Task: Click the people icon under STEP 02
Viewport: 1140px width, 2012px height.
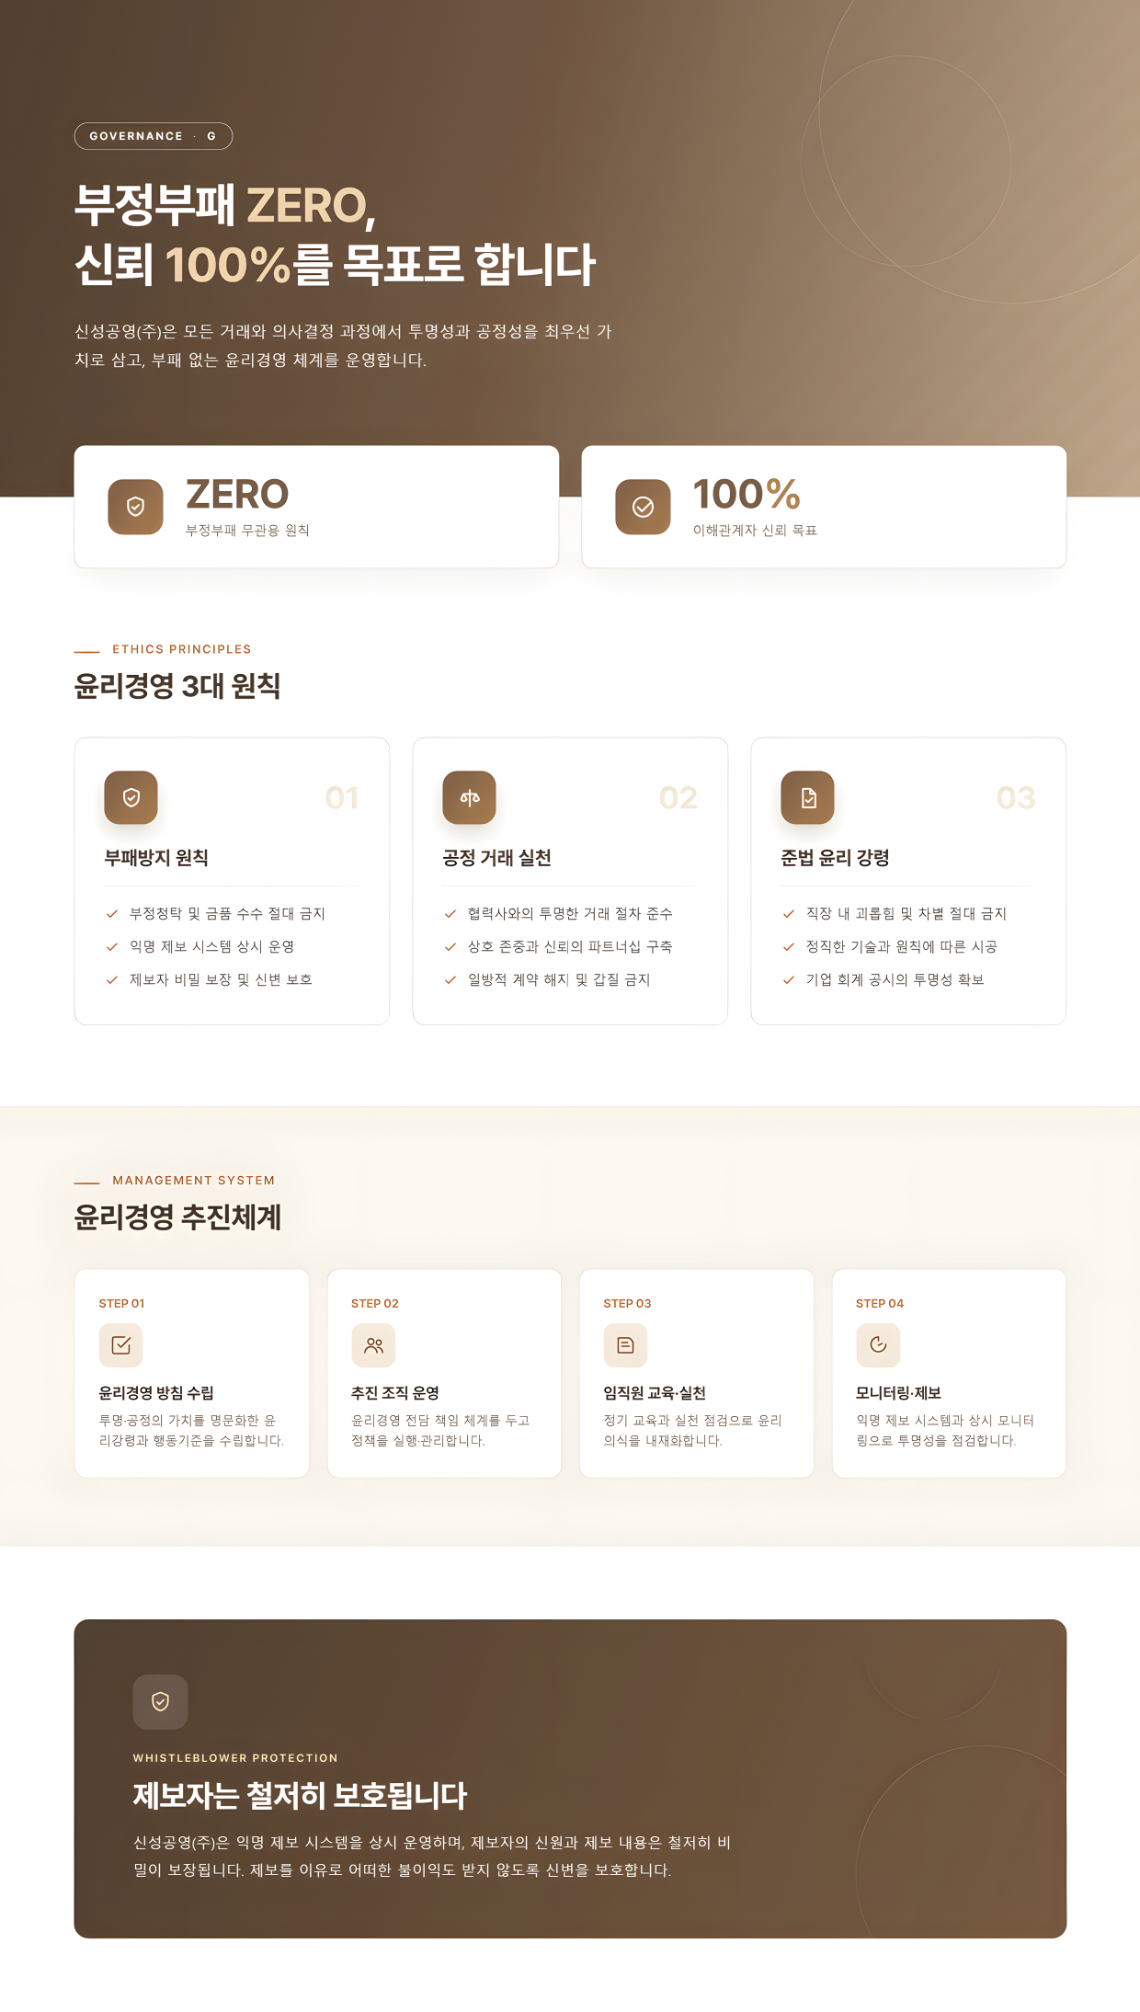Action: tap(373, 1345)
